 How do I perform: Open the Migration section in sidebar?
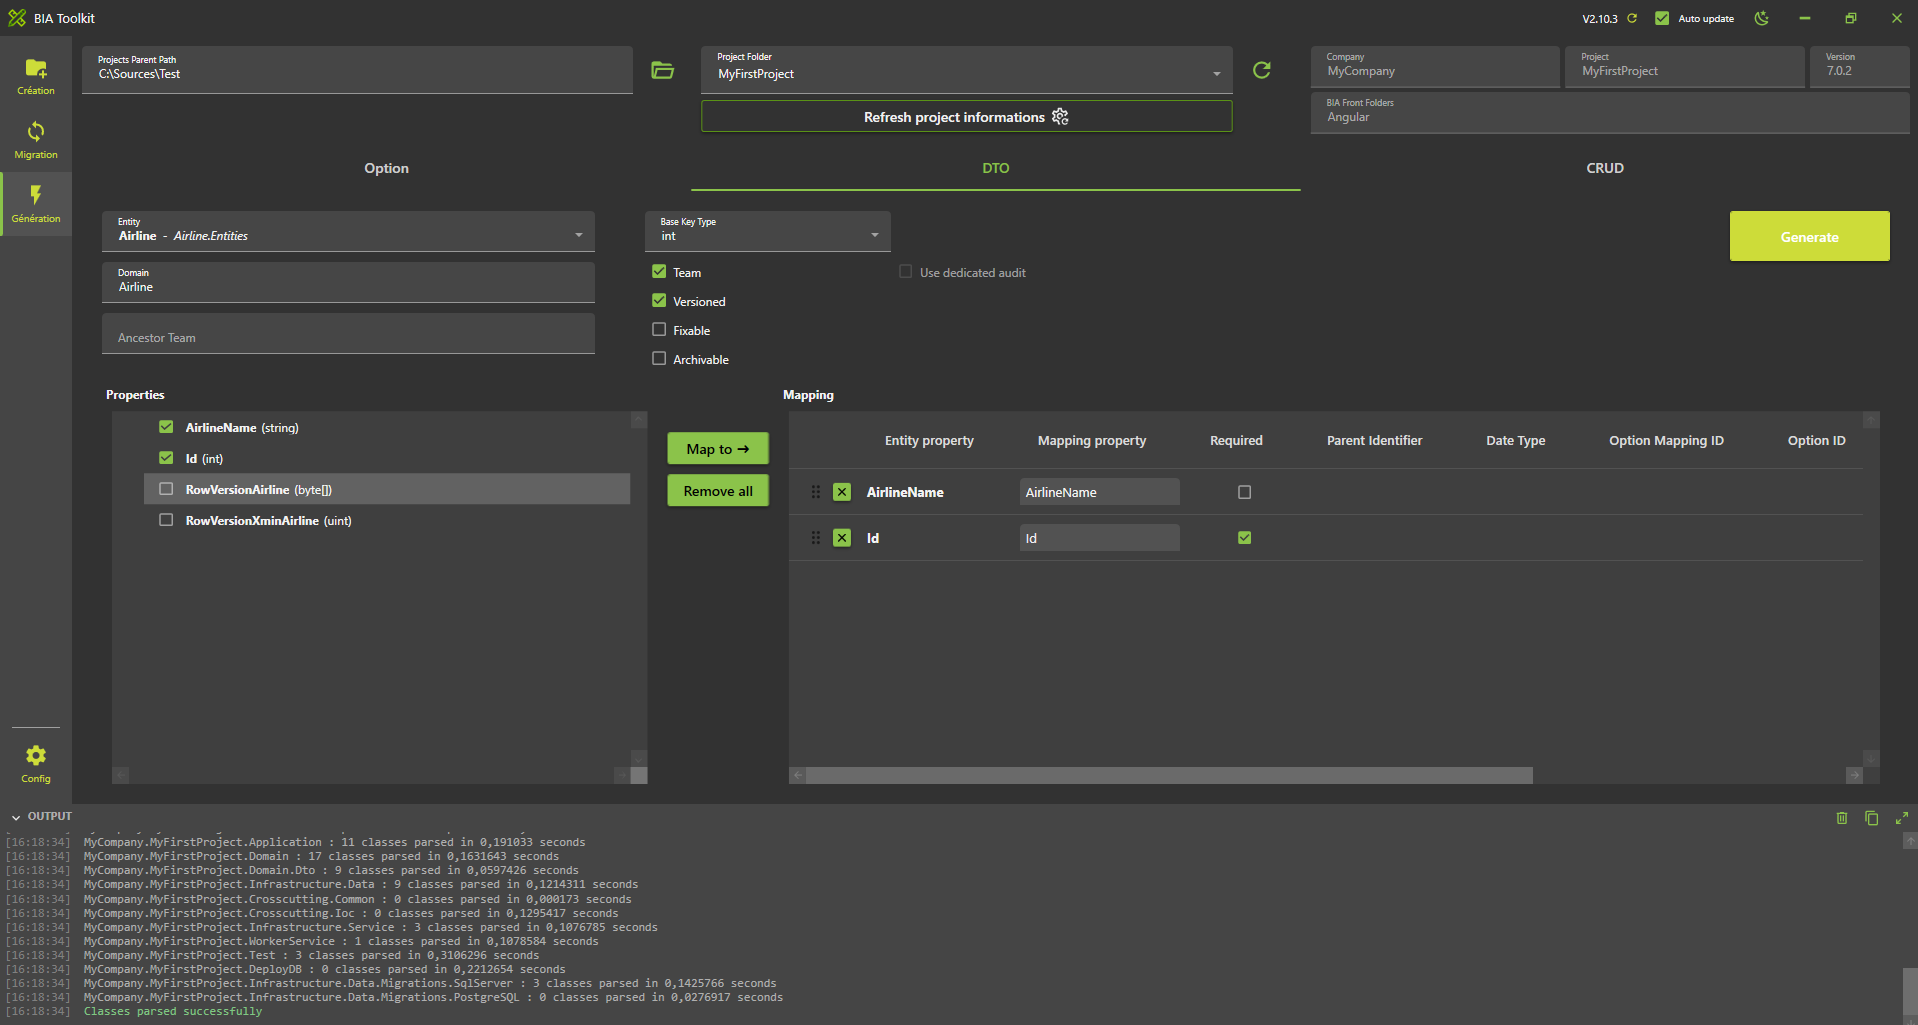click(36, 140)
